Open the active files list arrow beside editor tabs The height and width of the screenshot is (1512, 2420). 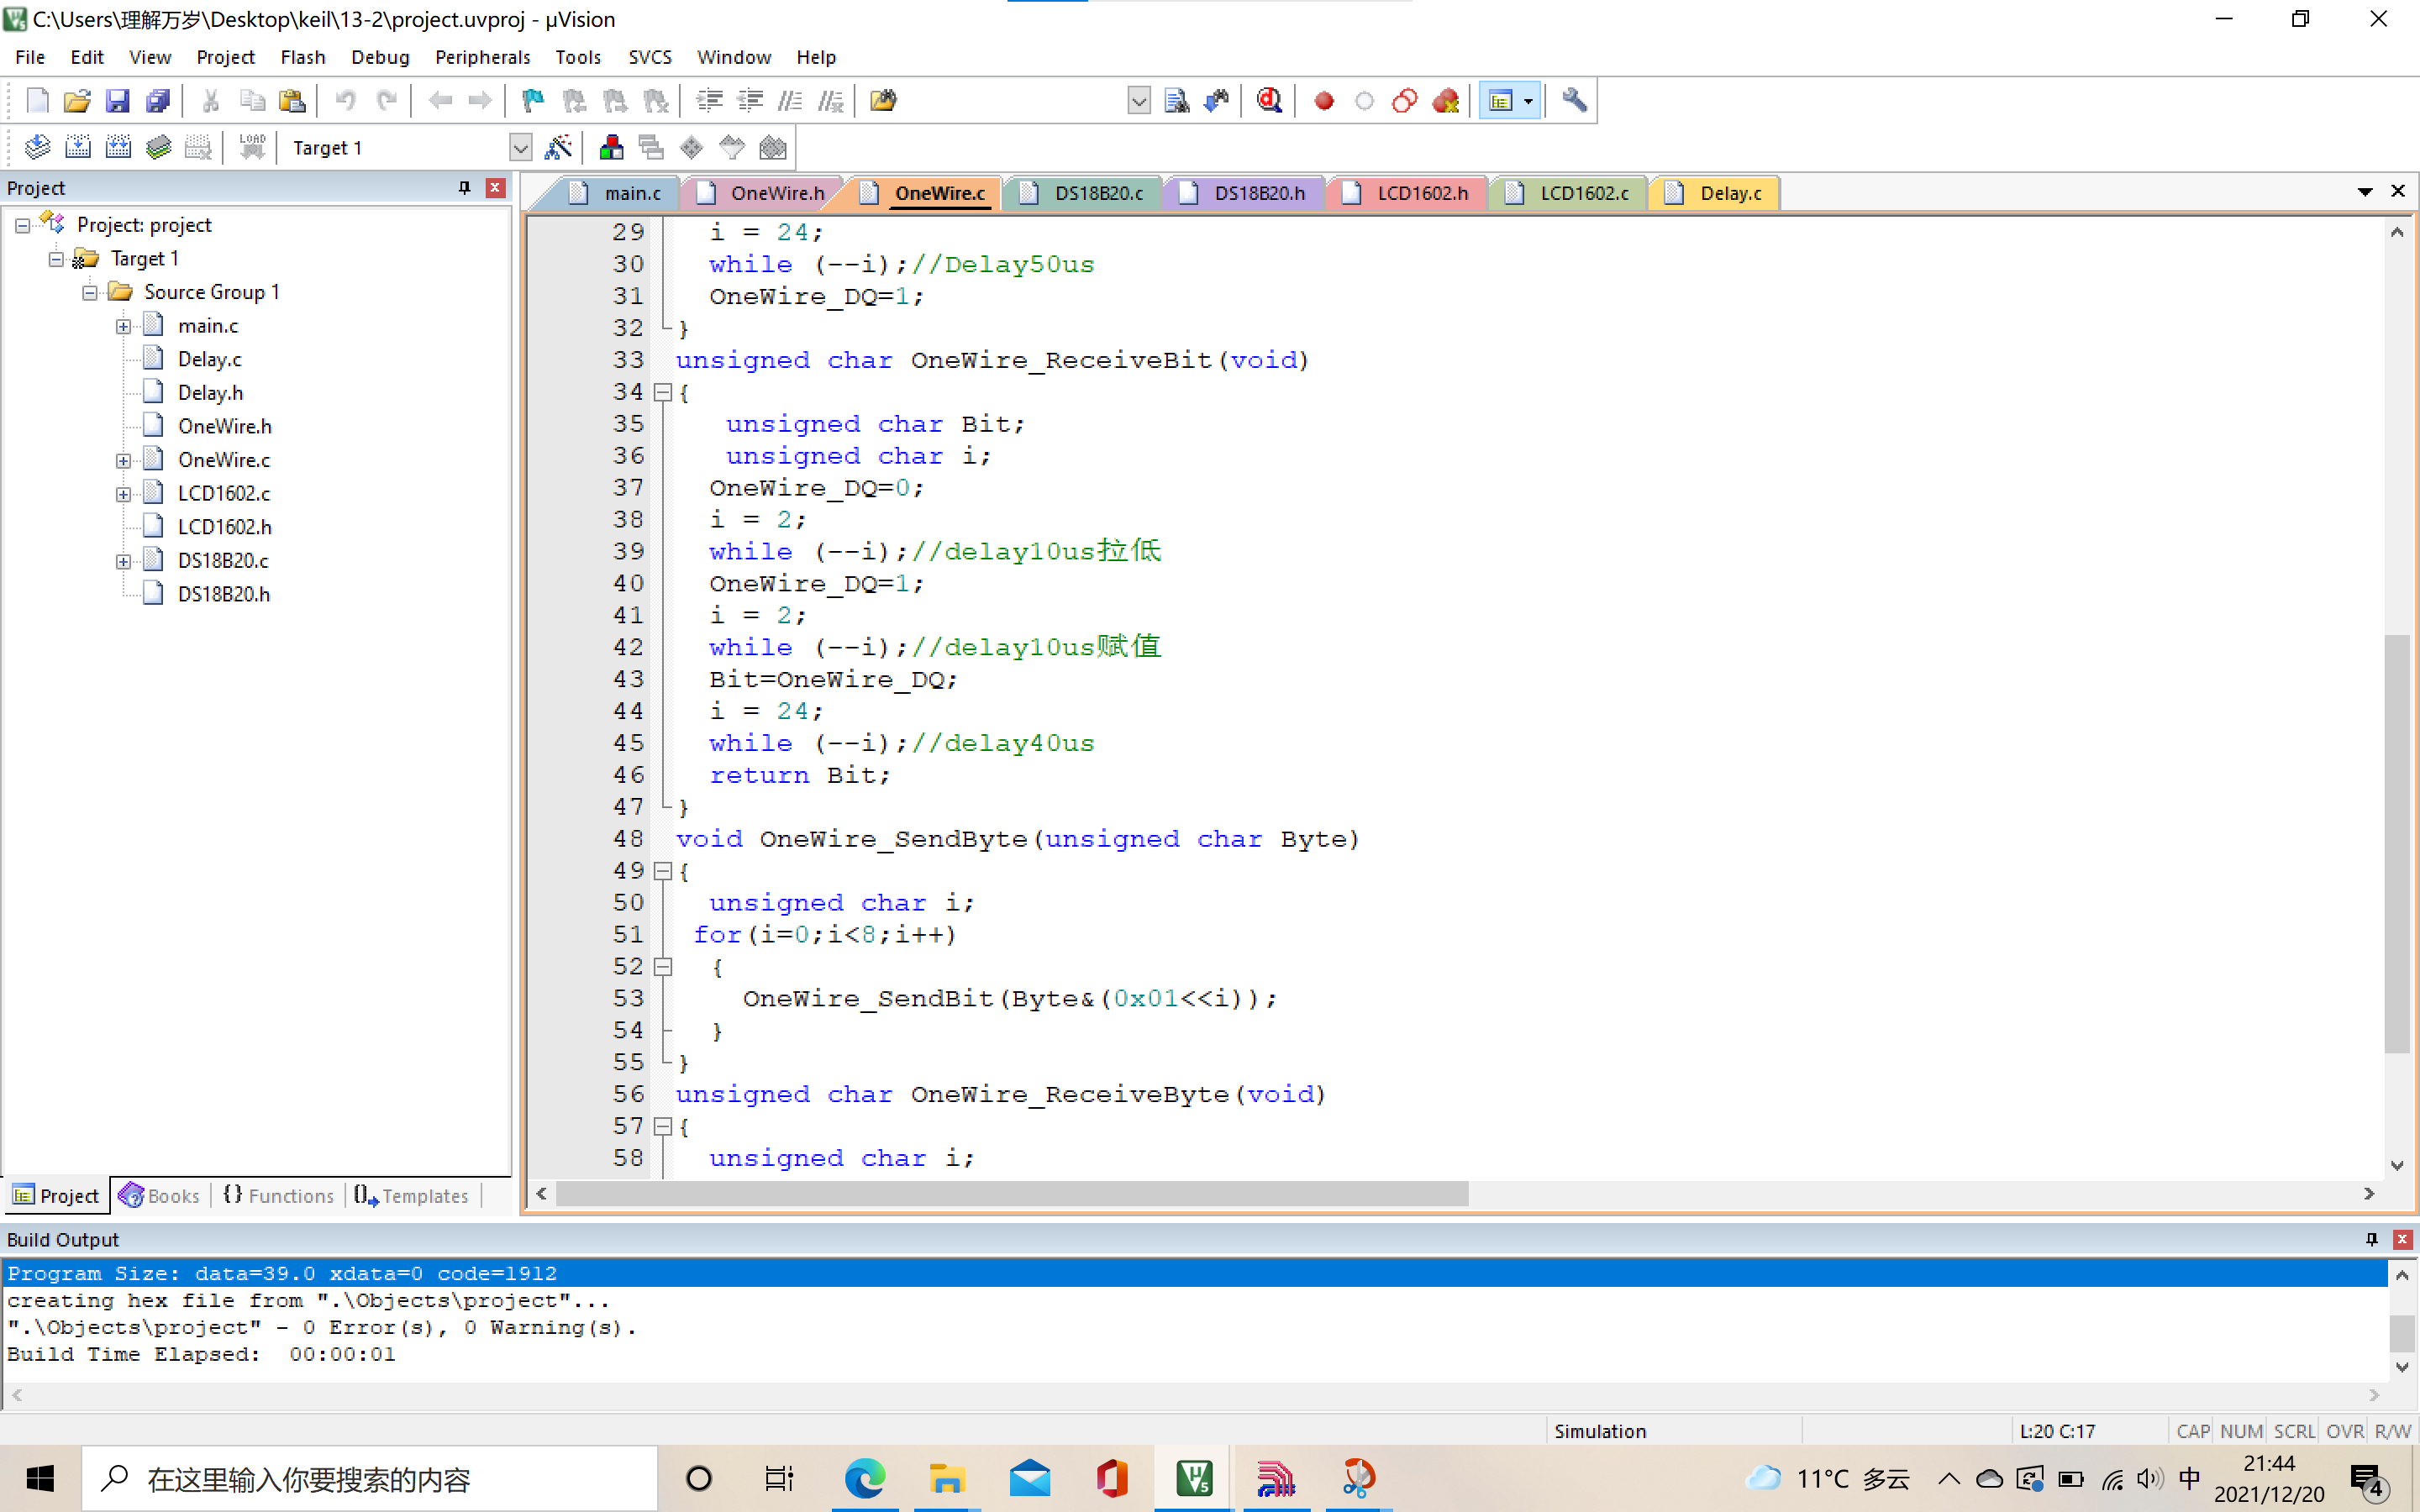tap(2365, 191)
